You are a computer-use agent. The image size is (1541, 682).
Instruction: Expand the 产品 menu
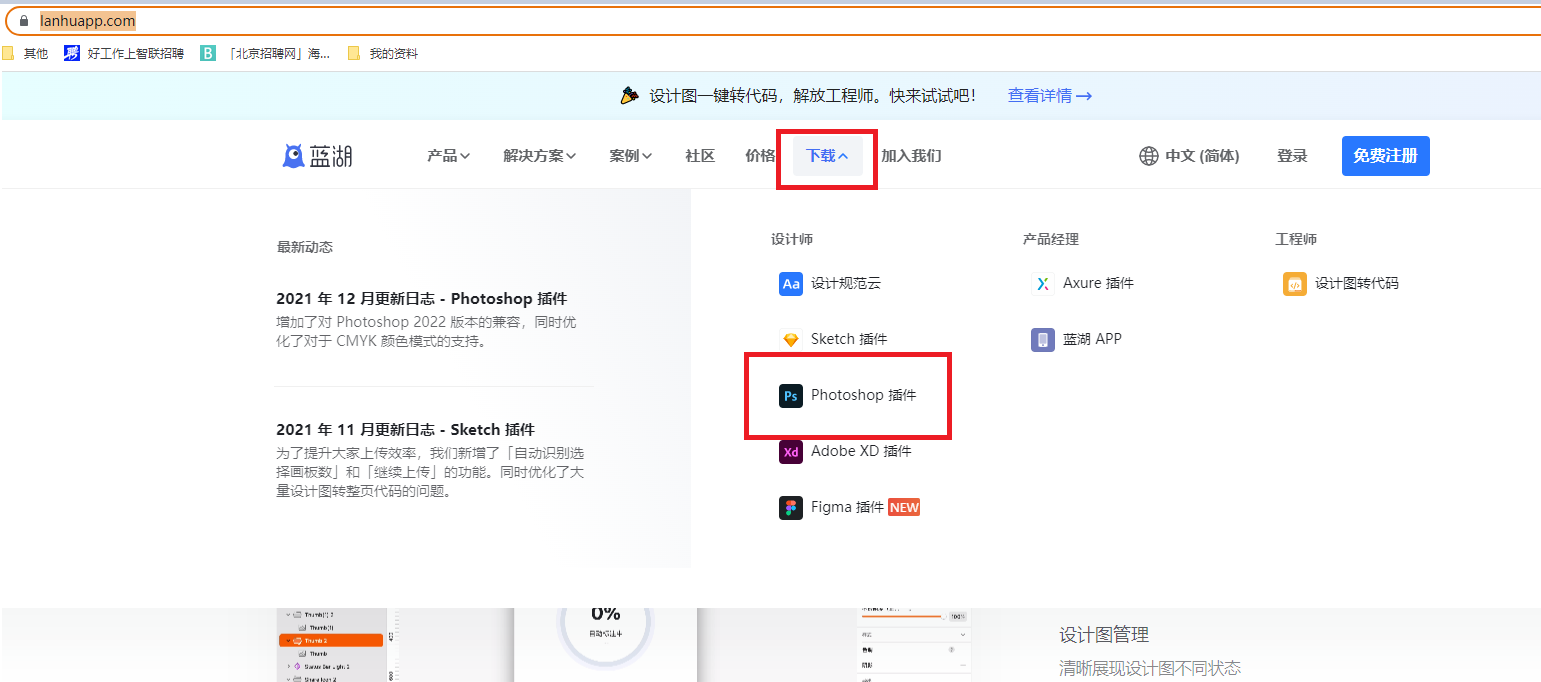tap(448, 156)
